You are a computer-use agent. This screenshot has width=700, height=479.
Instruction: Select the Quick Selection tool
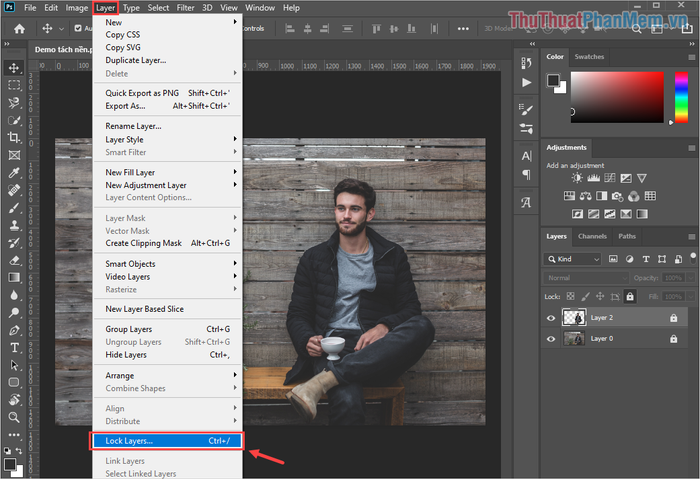(x=14, y=120)
